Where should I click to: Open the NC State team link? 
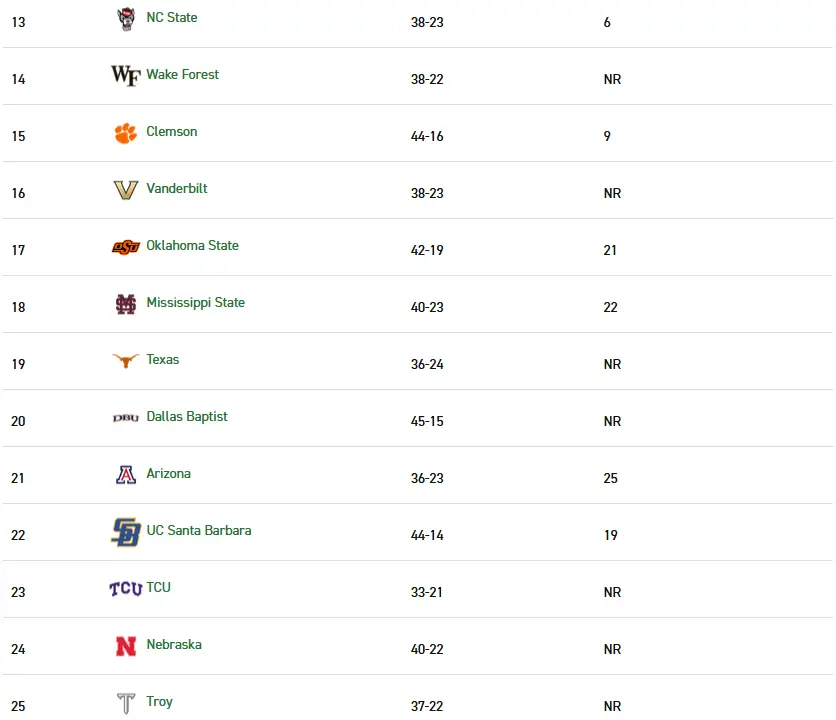[172, 17]
